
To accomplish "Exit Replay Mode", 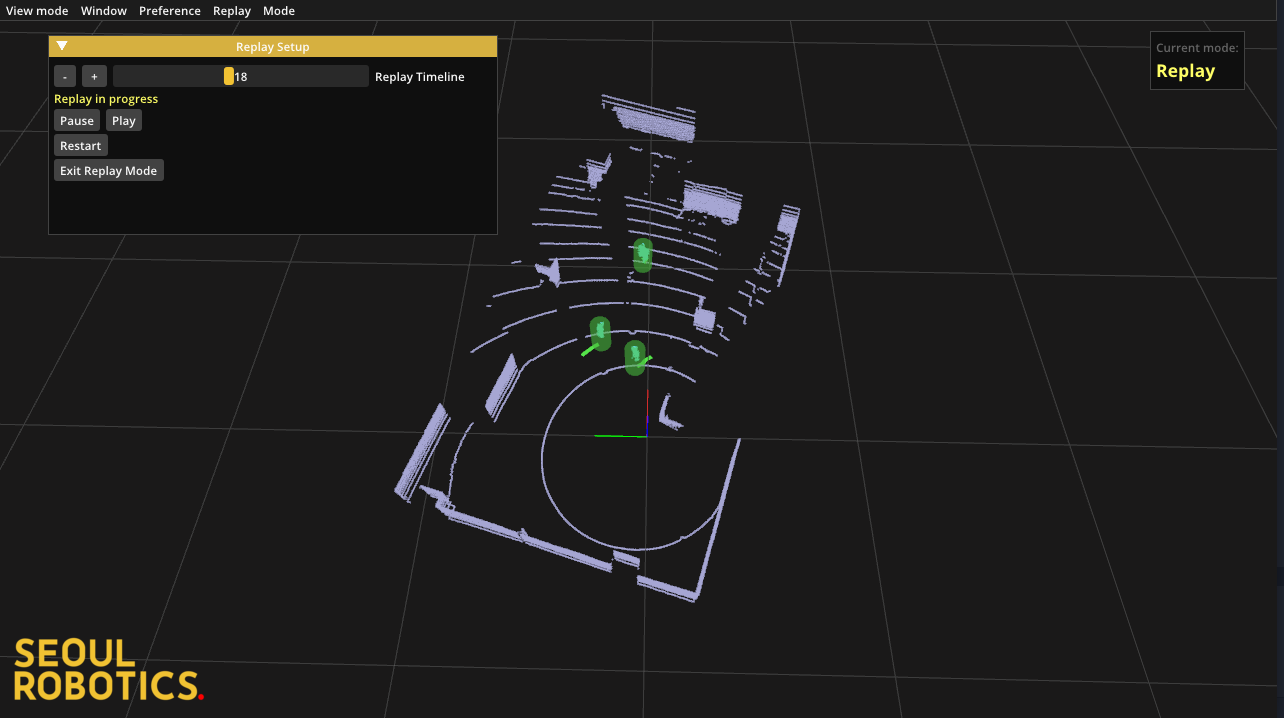I will click(x=108, y=171).
